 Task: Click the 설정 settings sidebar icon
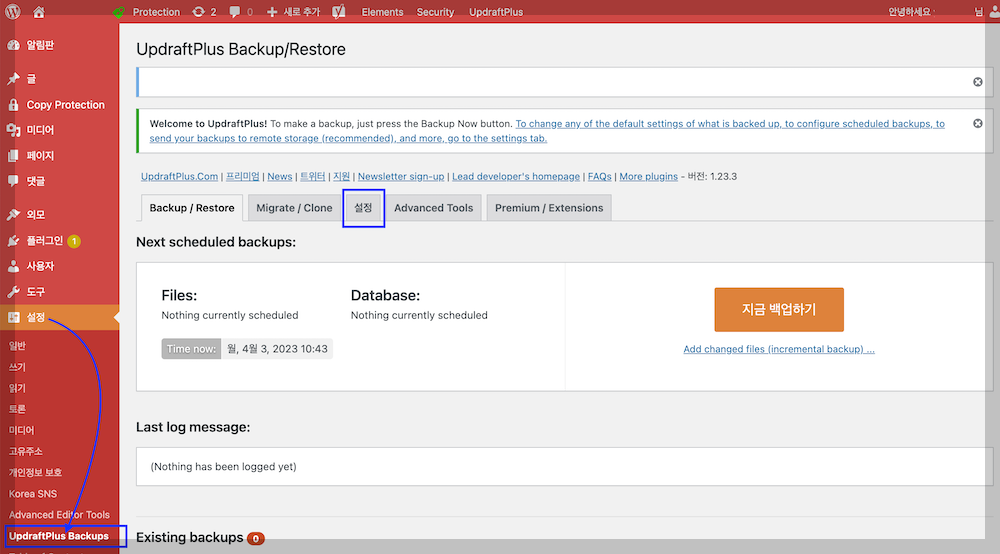[13, 317]
